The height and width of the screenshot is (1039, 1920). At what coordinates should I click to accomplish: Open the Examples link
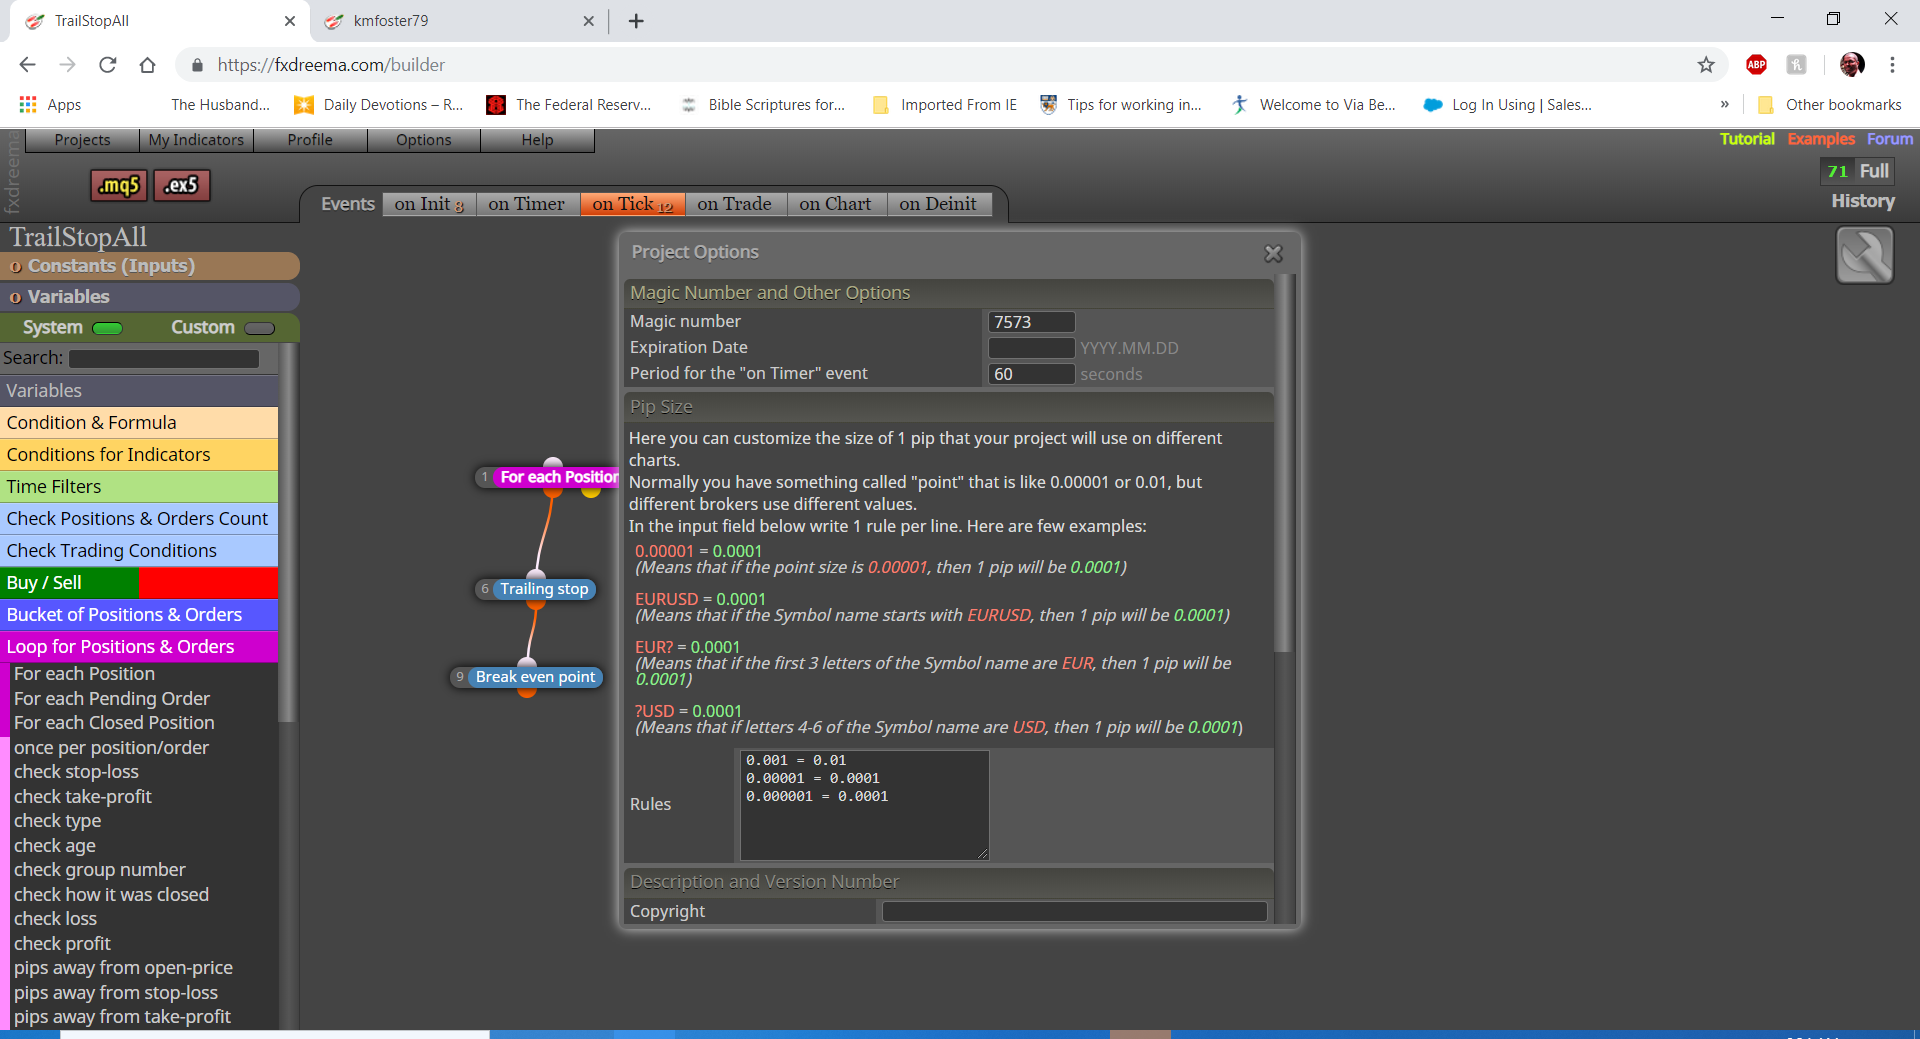point(1821,139)
